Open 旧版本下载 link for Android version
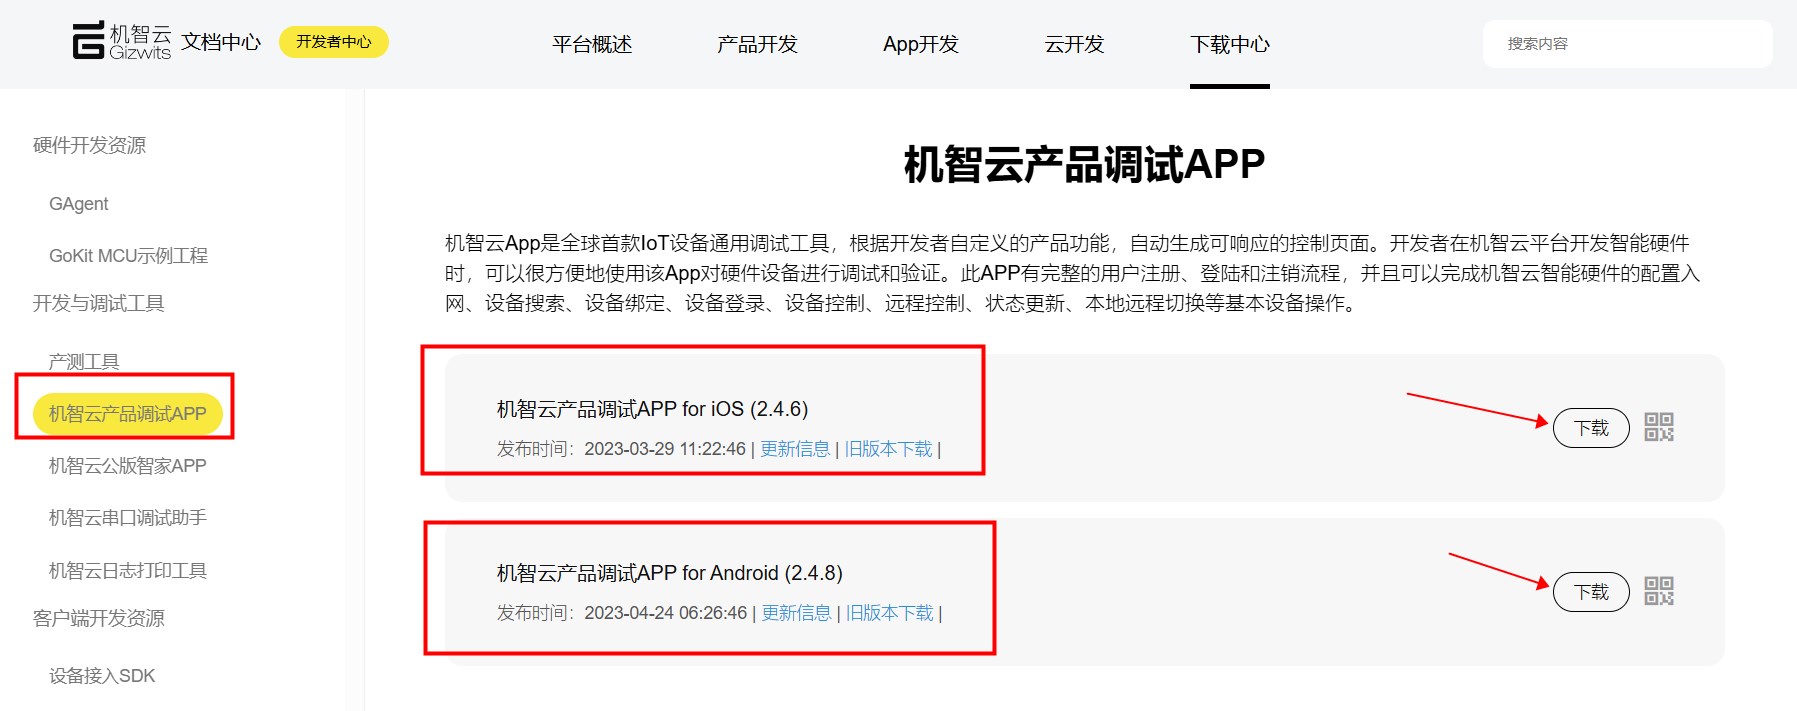Viewport: 1797px width, 711px height. pos(889,613)
